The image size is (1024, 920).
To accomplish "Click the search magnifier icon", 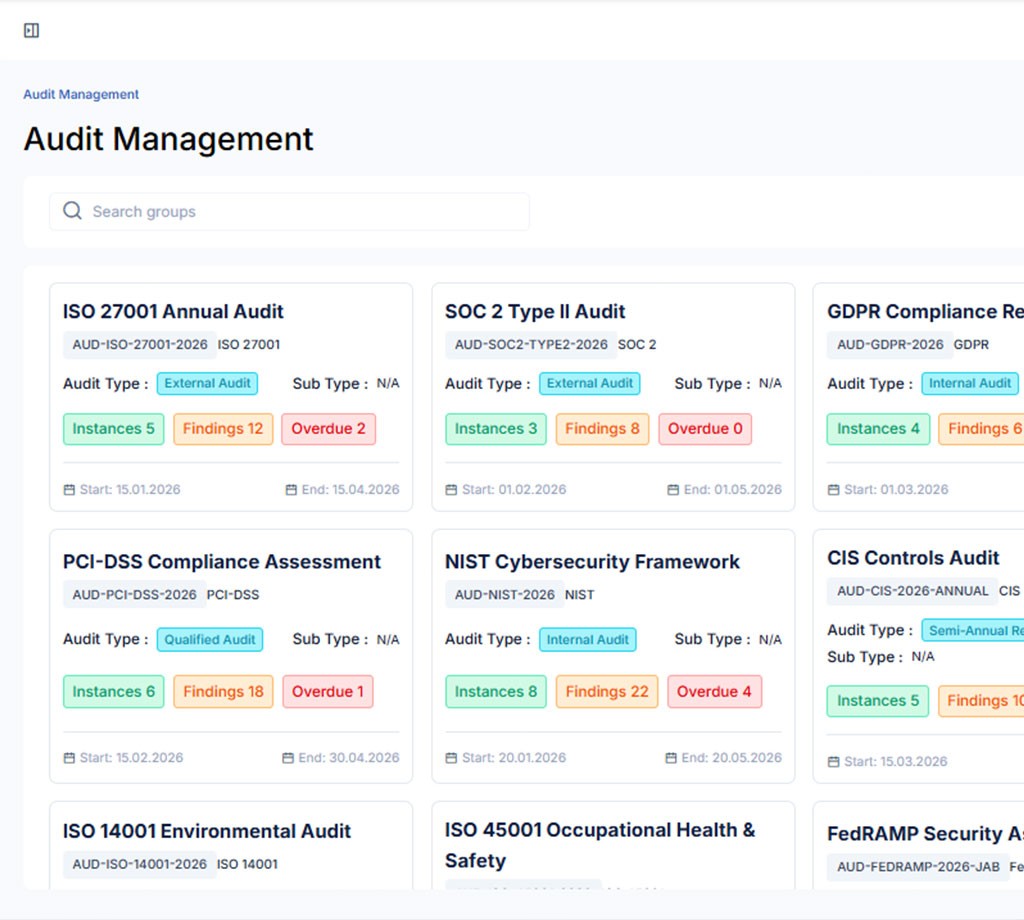I will 72,211.
